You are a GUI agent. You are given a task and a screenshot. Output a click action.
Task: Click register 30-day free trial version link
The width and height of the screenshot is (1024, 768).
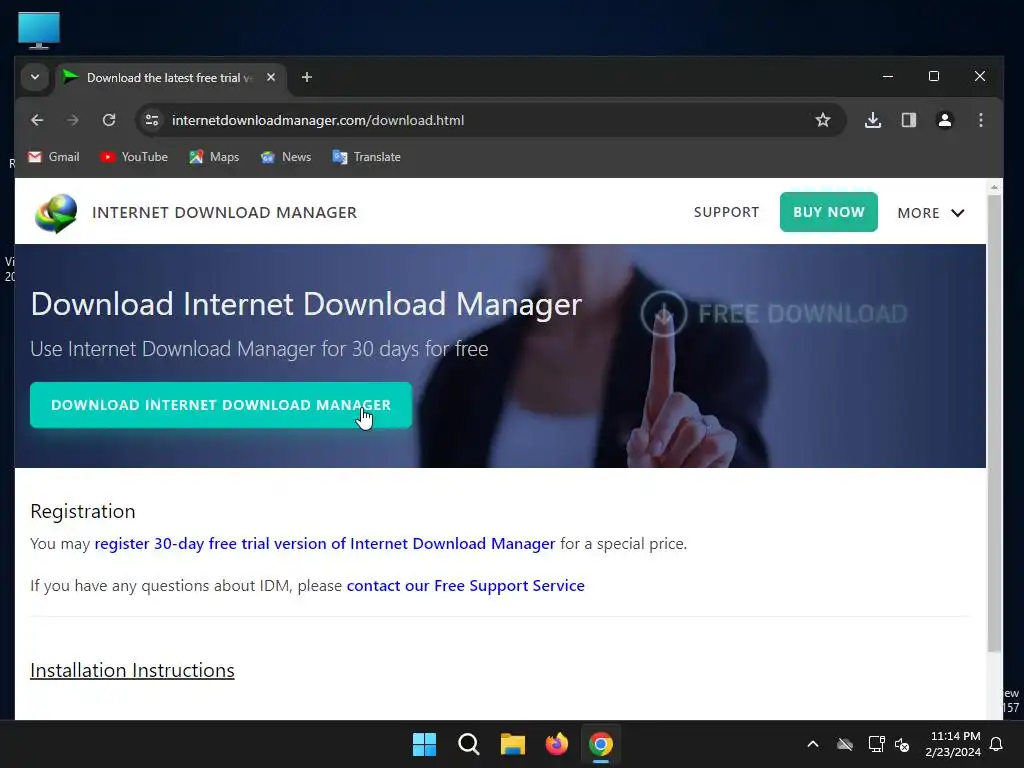click(x=325, y=543)
